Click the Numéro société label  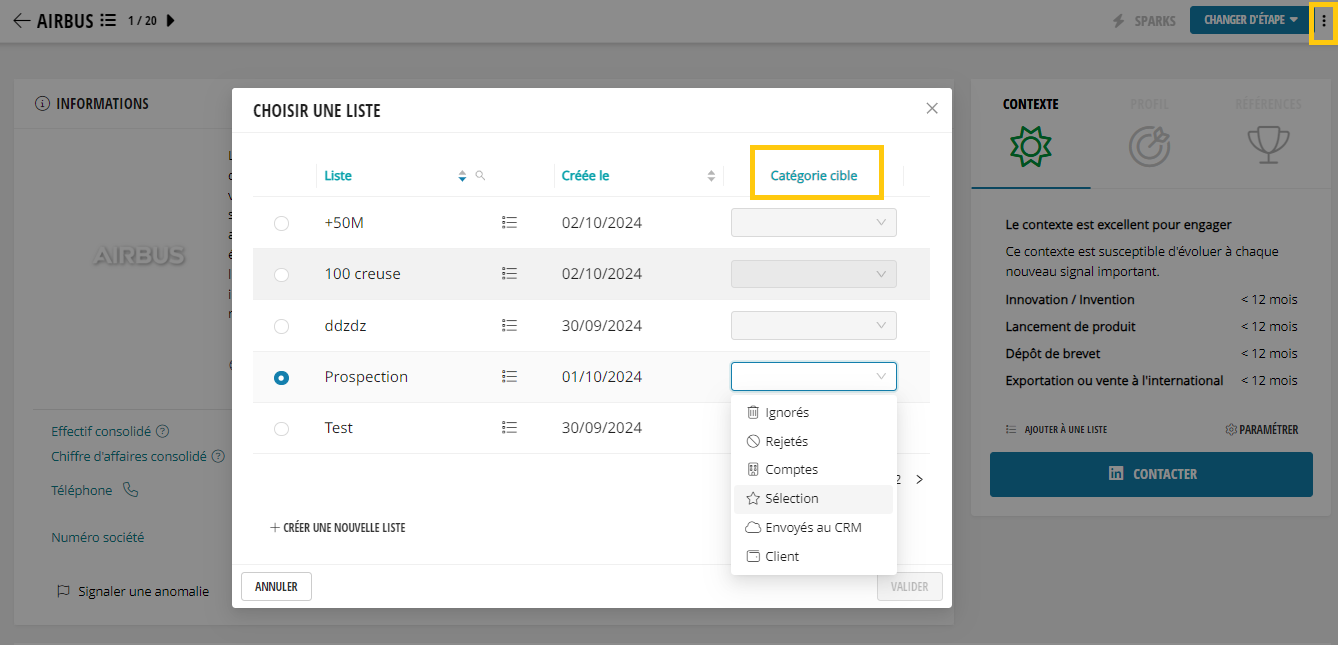click(98, 537)
